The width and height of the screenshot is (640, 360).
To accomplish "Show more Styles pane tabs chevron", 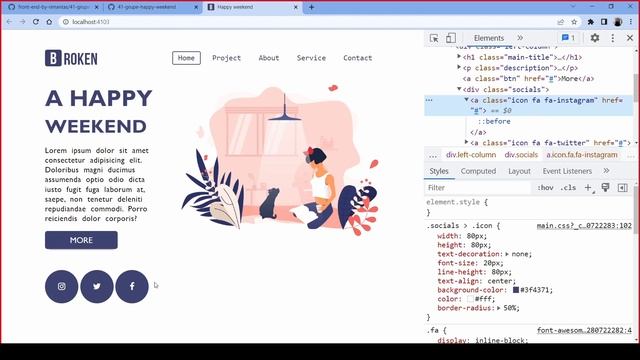I will [607, 171].
